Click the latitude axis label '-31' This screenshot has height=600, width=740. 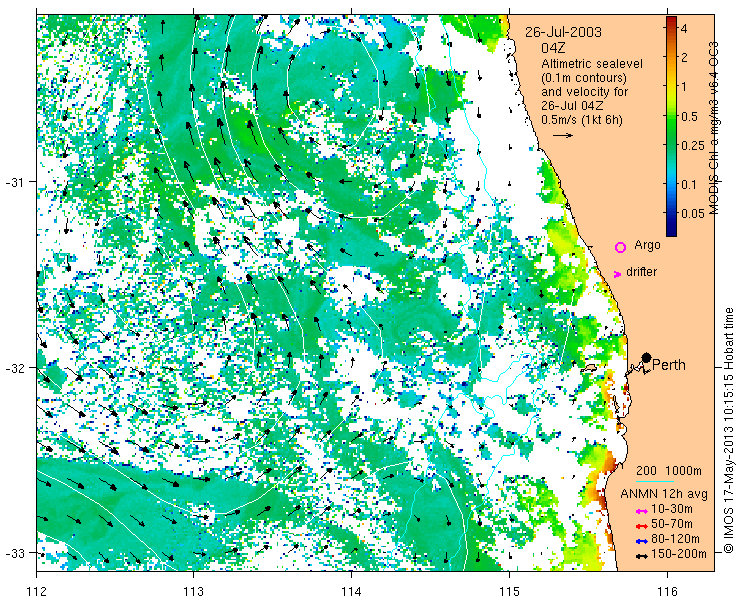[x=15, y=182]
